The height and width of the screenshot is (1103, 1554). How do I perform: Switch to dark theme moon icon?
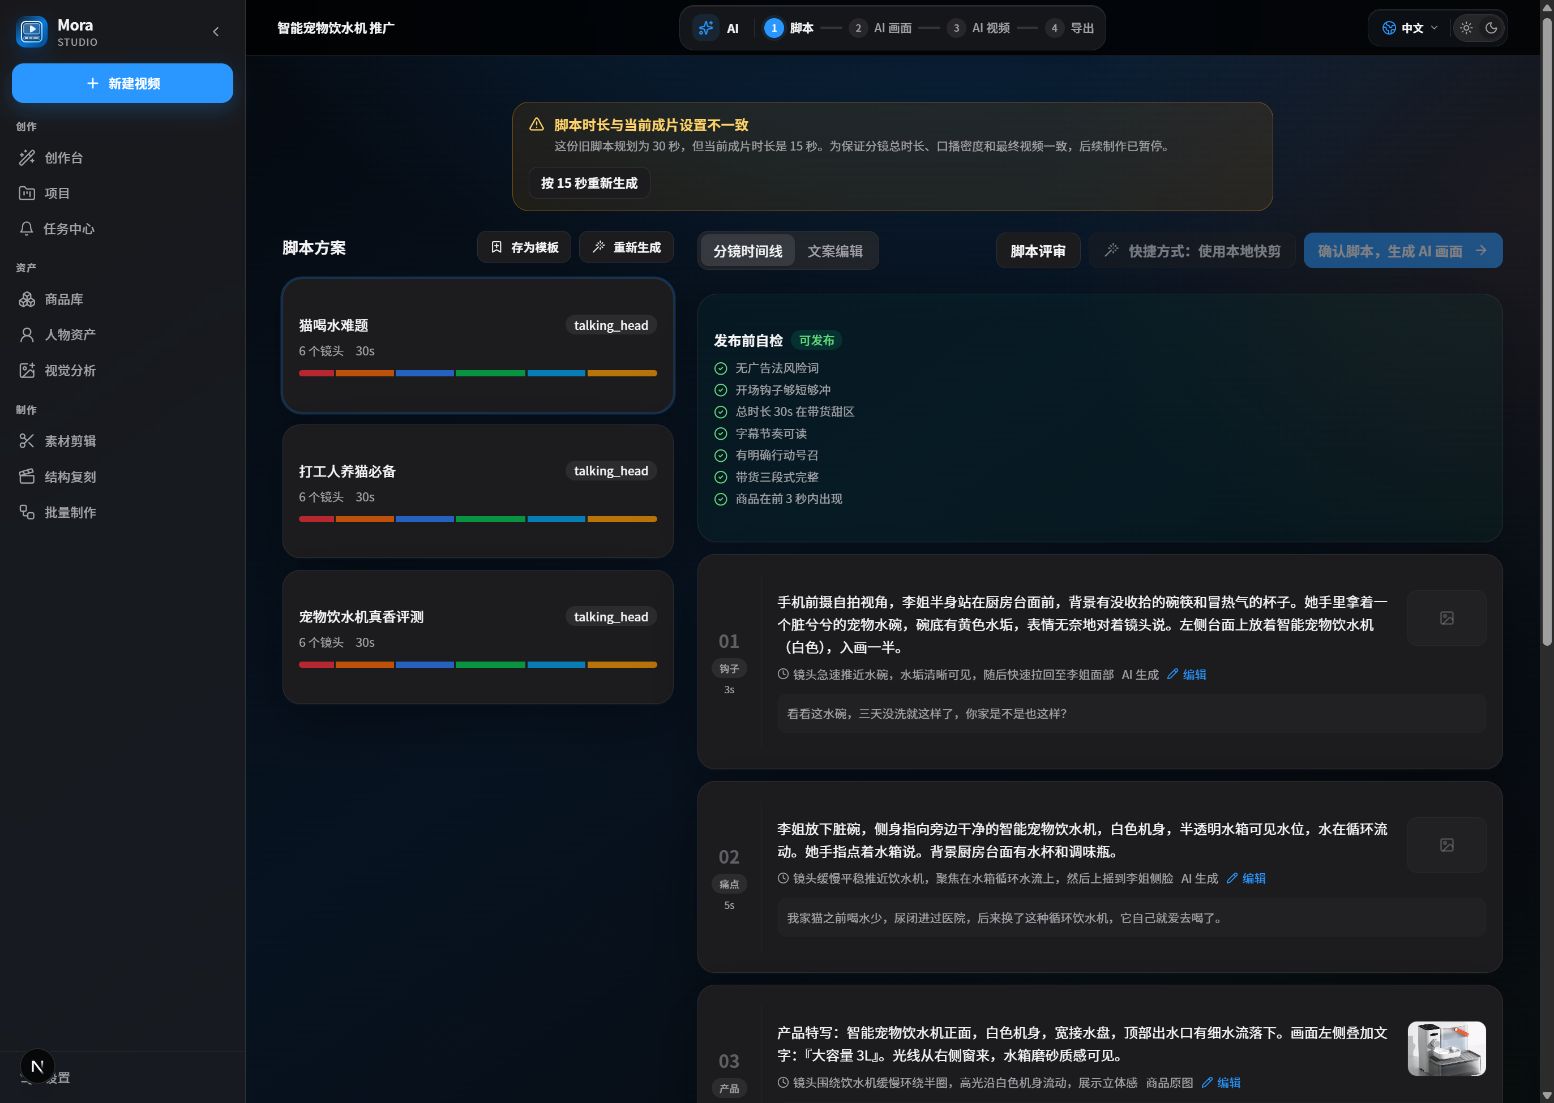pyautogui.click(x=1491, y=28)
